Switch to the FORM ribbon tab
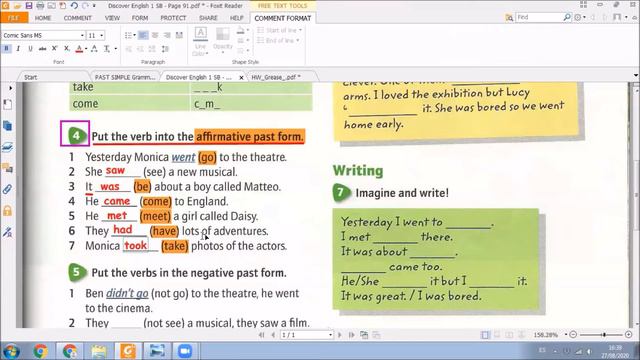Image resolution: width=640 pixels, height=360 pixels. pos(140,18)
